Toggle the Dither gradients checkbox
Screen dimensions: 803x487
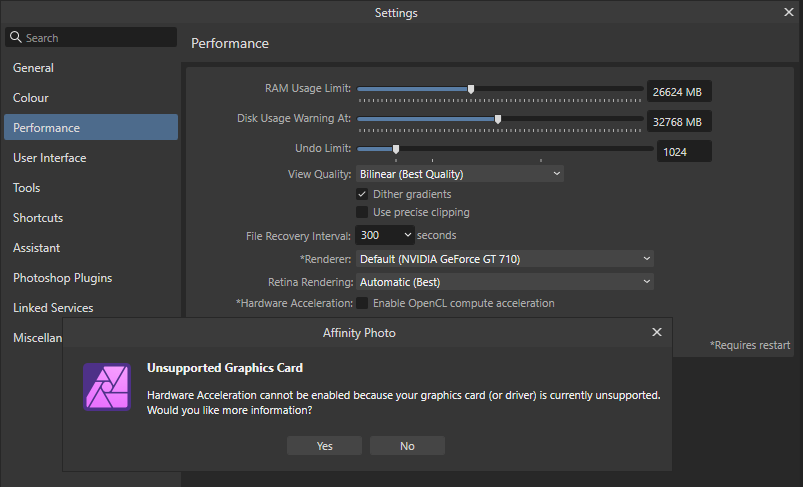362,194
